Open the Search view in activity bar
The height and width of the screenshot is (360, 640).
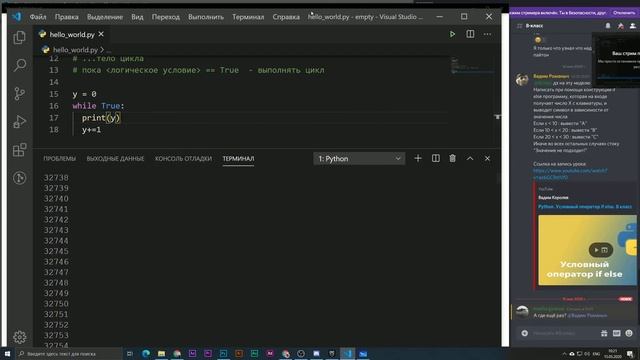(19, 65)
